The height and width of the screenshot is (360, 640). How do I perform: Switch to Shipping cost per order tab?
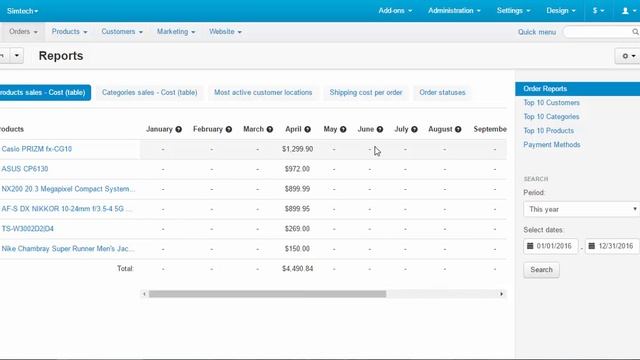coord(366,93)
